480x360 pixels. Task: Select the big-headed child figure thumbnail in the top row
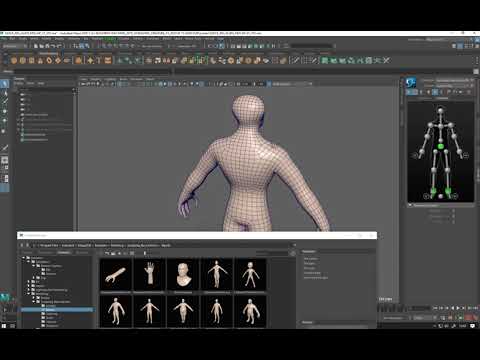pos(250,275)
